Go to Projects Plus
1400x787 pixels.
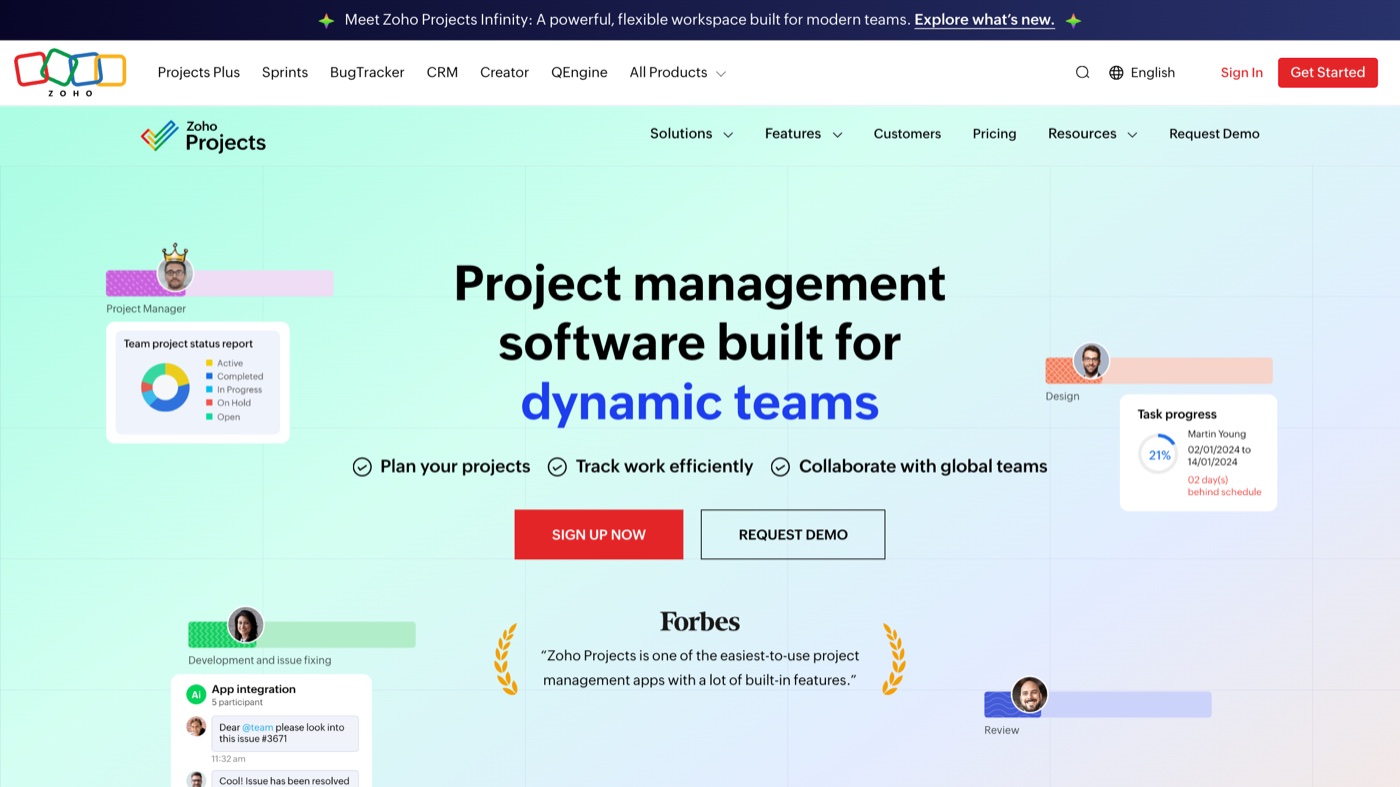click(x=199, y=72)
